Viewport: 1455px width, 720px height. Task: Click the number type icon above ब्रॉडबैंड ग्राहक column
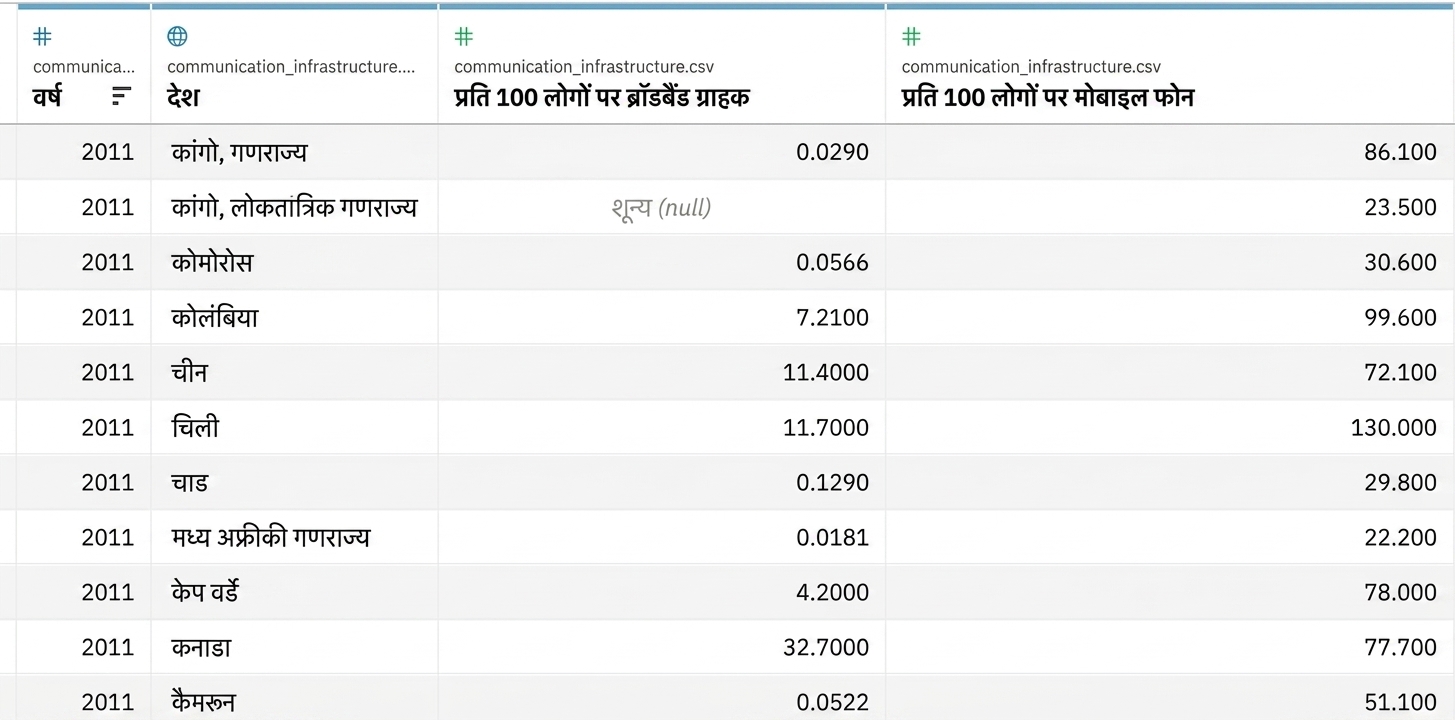(463, 37)
